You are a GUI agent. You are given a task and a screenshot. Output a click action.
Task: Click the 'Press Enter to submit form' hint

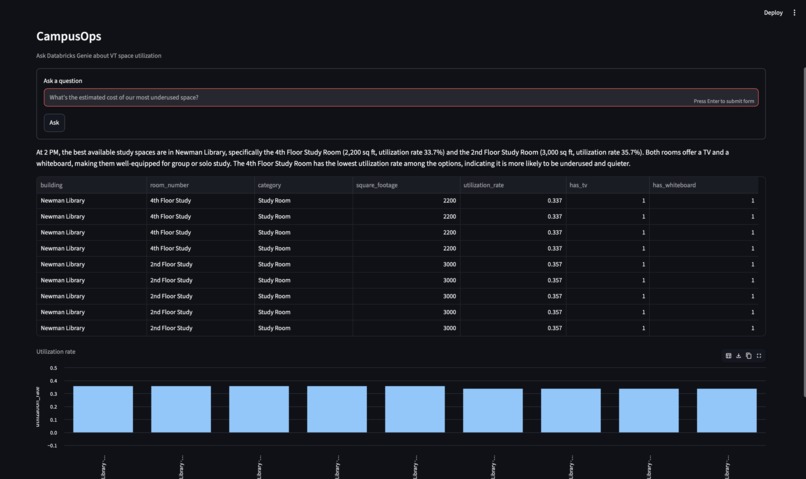[724, 101]
